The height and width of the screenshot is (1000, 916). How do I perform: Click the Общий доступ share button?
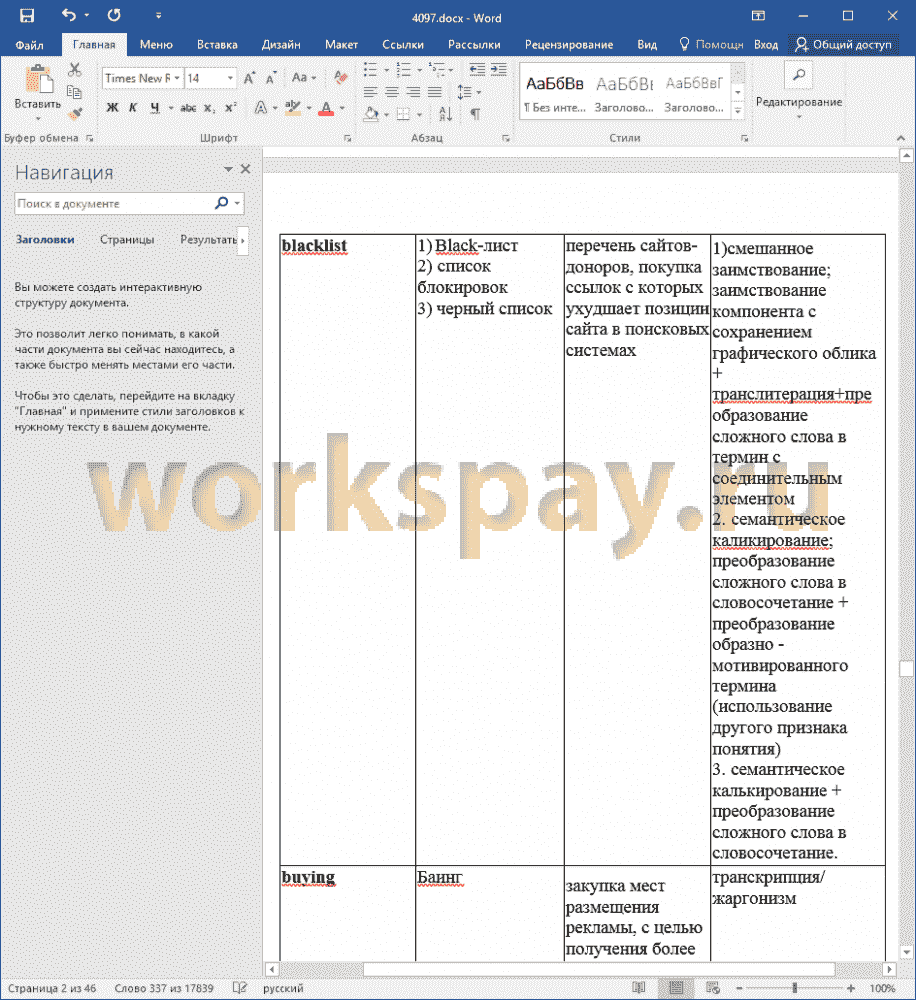click(x=843, y=45)
